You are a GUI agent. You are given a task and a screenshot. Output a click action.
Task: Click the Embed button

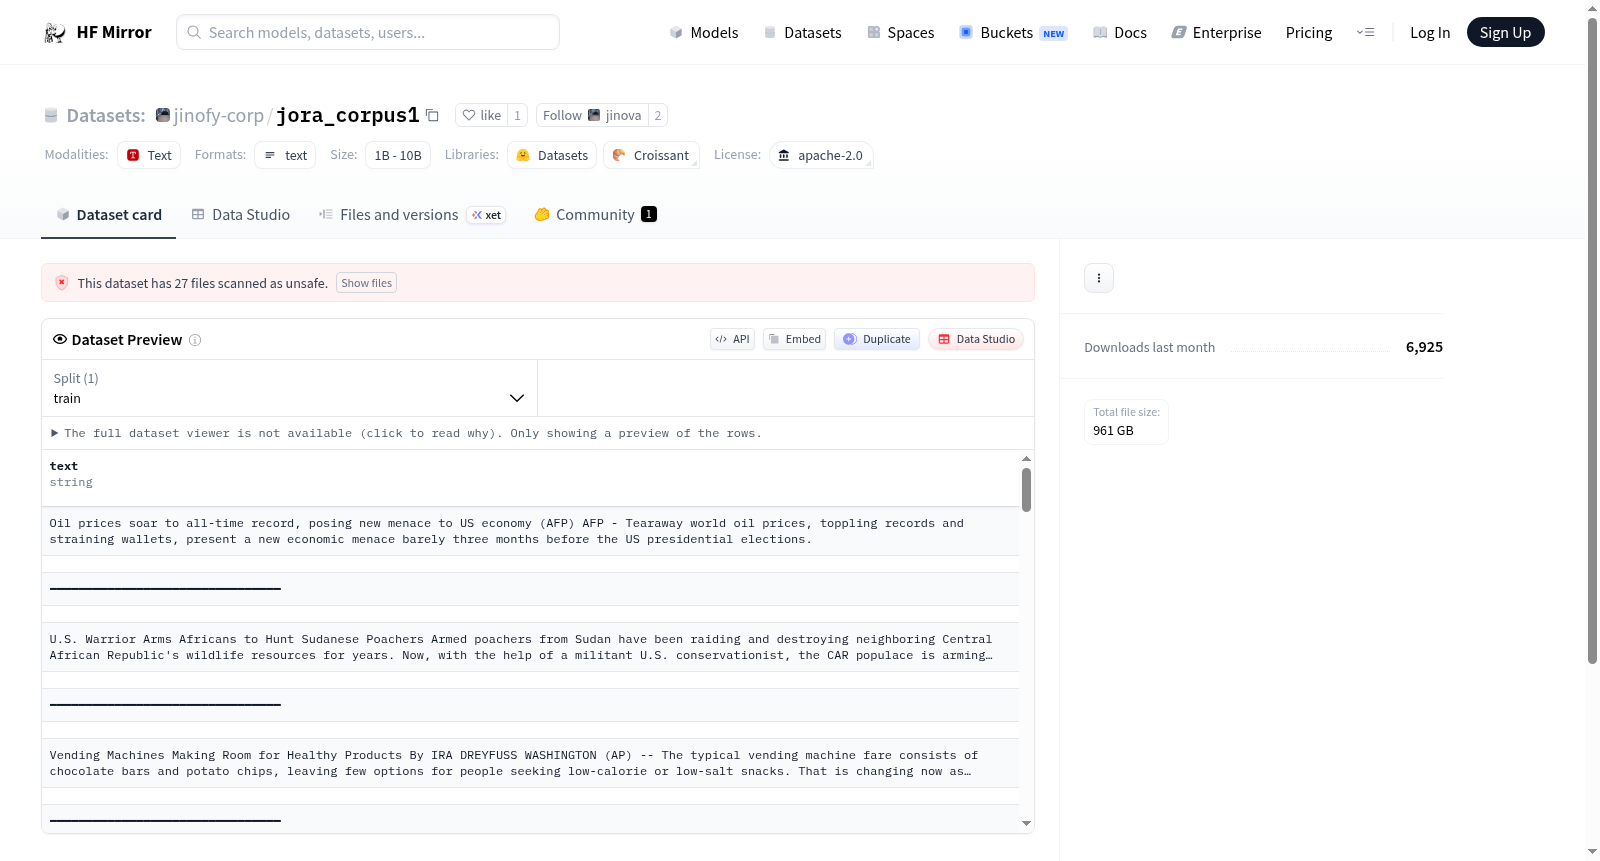coord(795,339)
